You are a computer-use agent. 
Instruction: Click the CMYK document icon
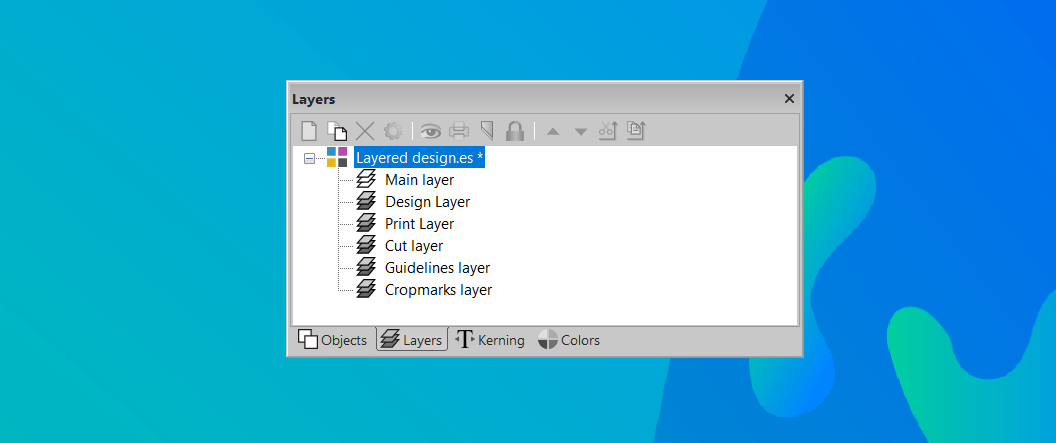pos(337,157)
